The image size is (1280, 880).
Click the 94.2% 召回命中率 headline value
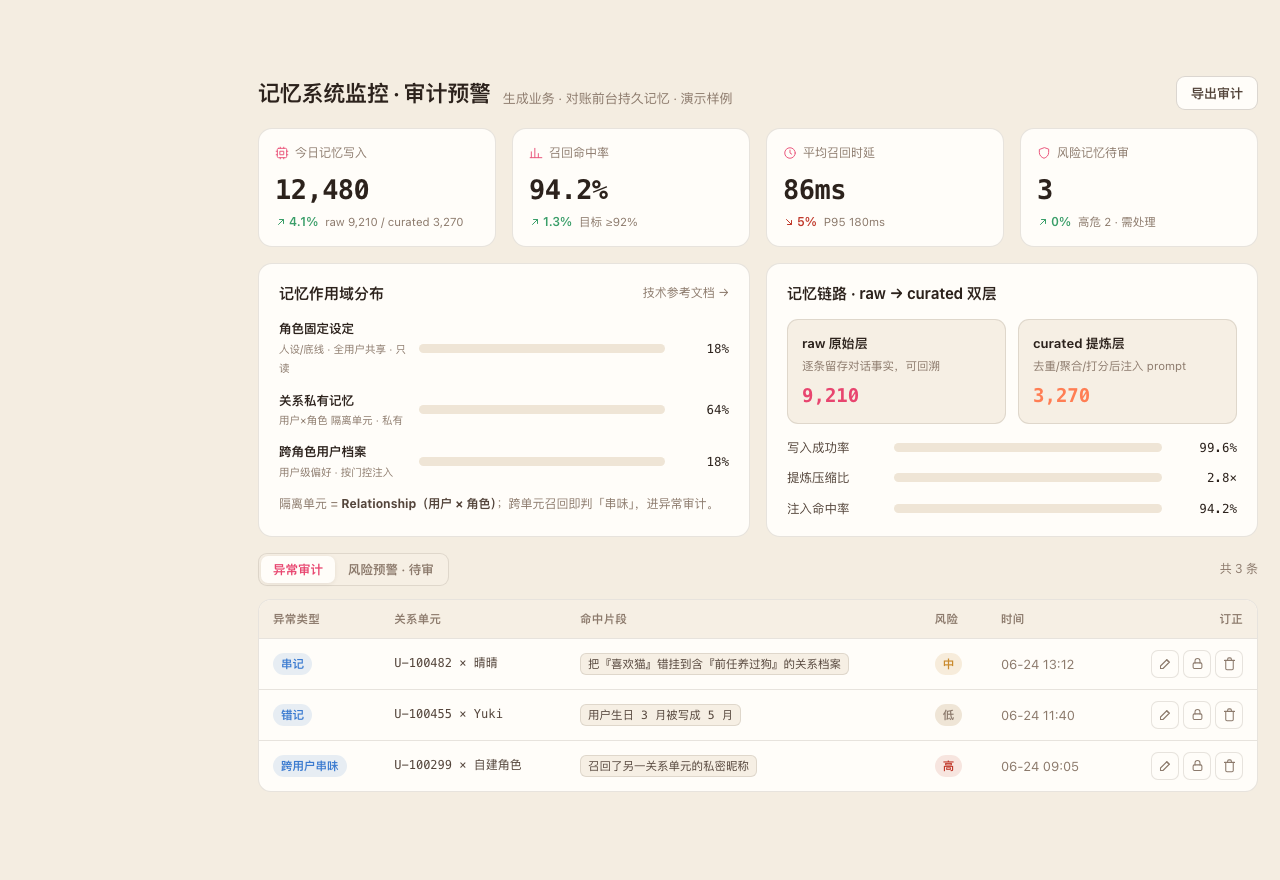568,190
